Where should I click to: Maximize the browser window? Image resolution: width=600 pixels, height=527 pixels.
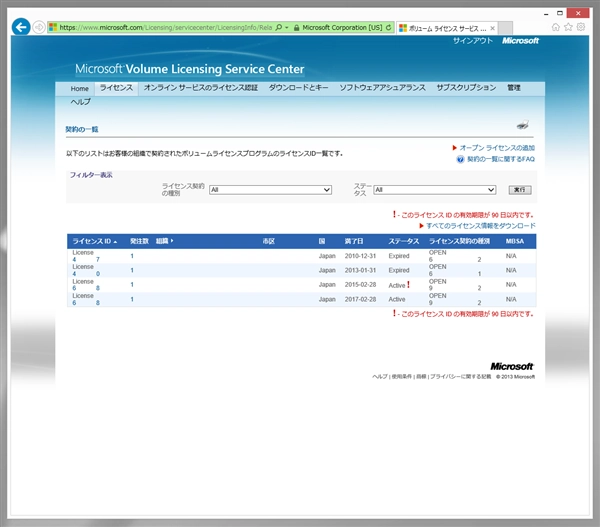[560, 13]
